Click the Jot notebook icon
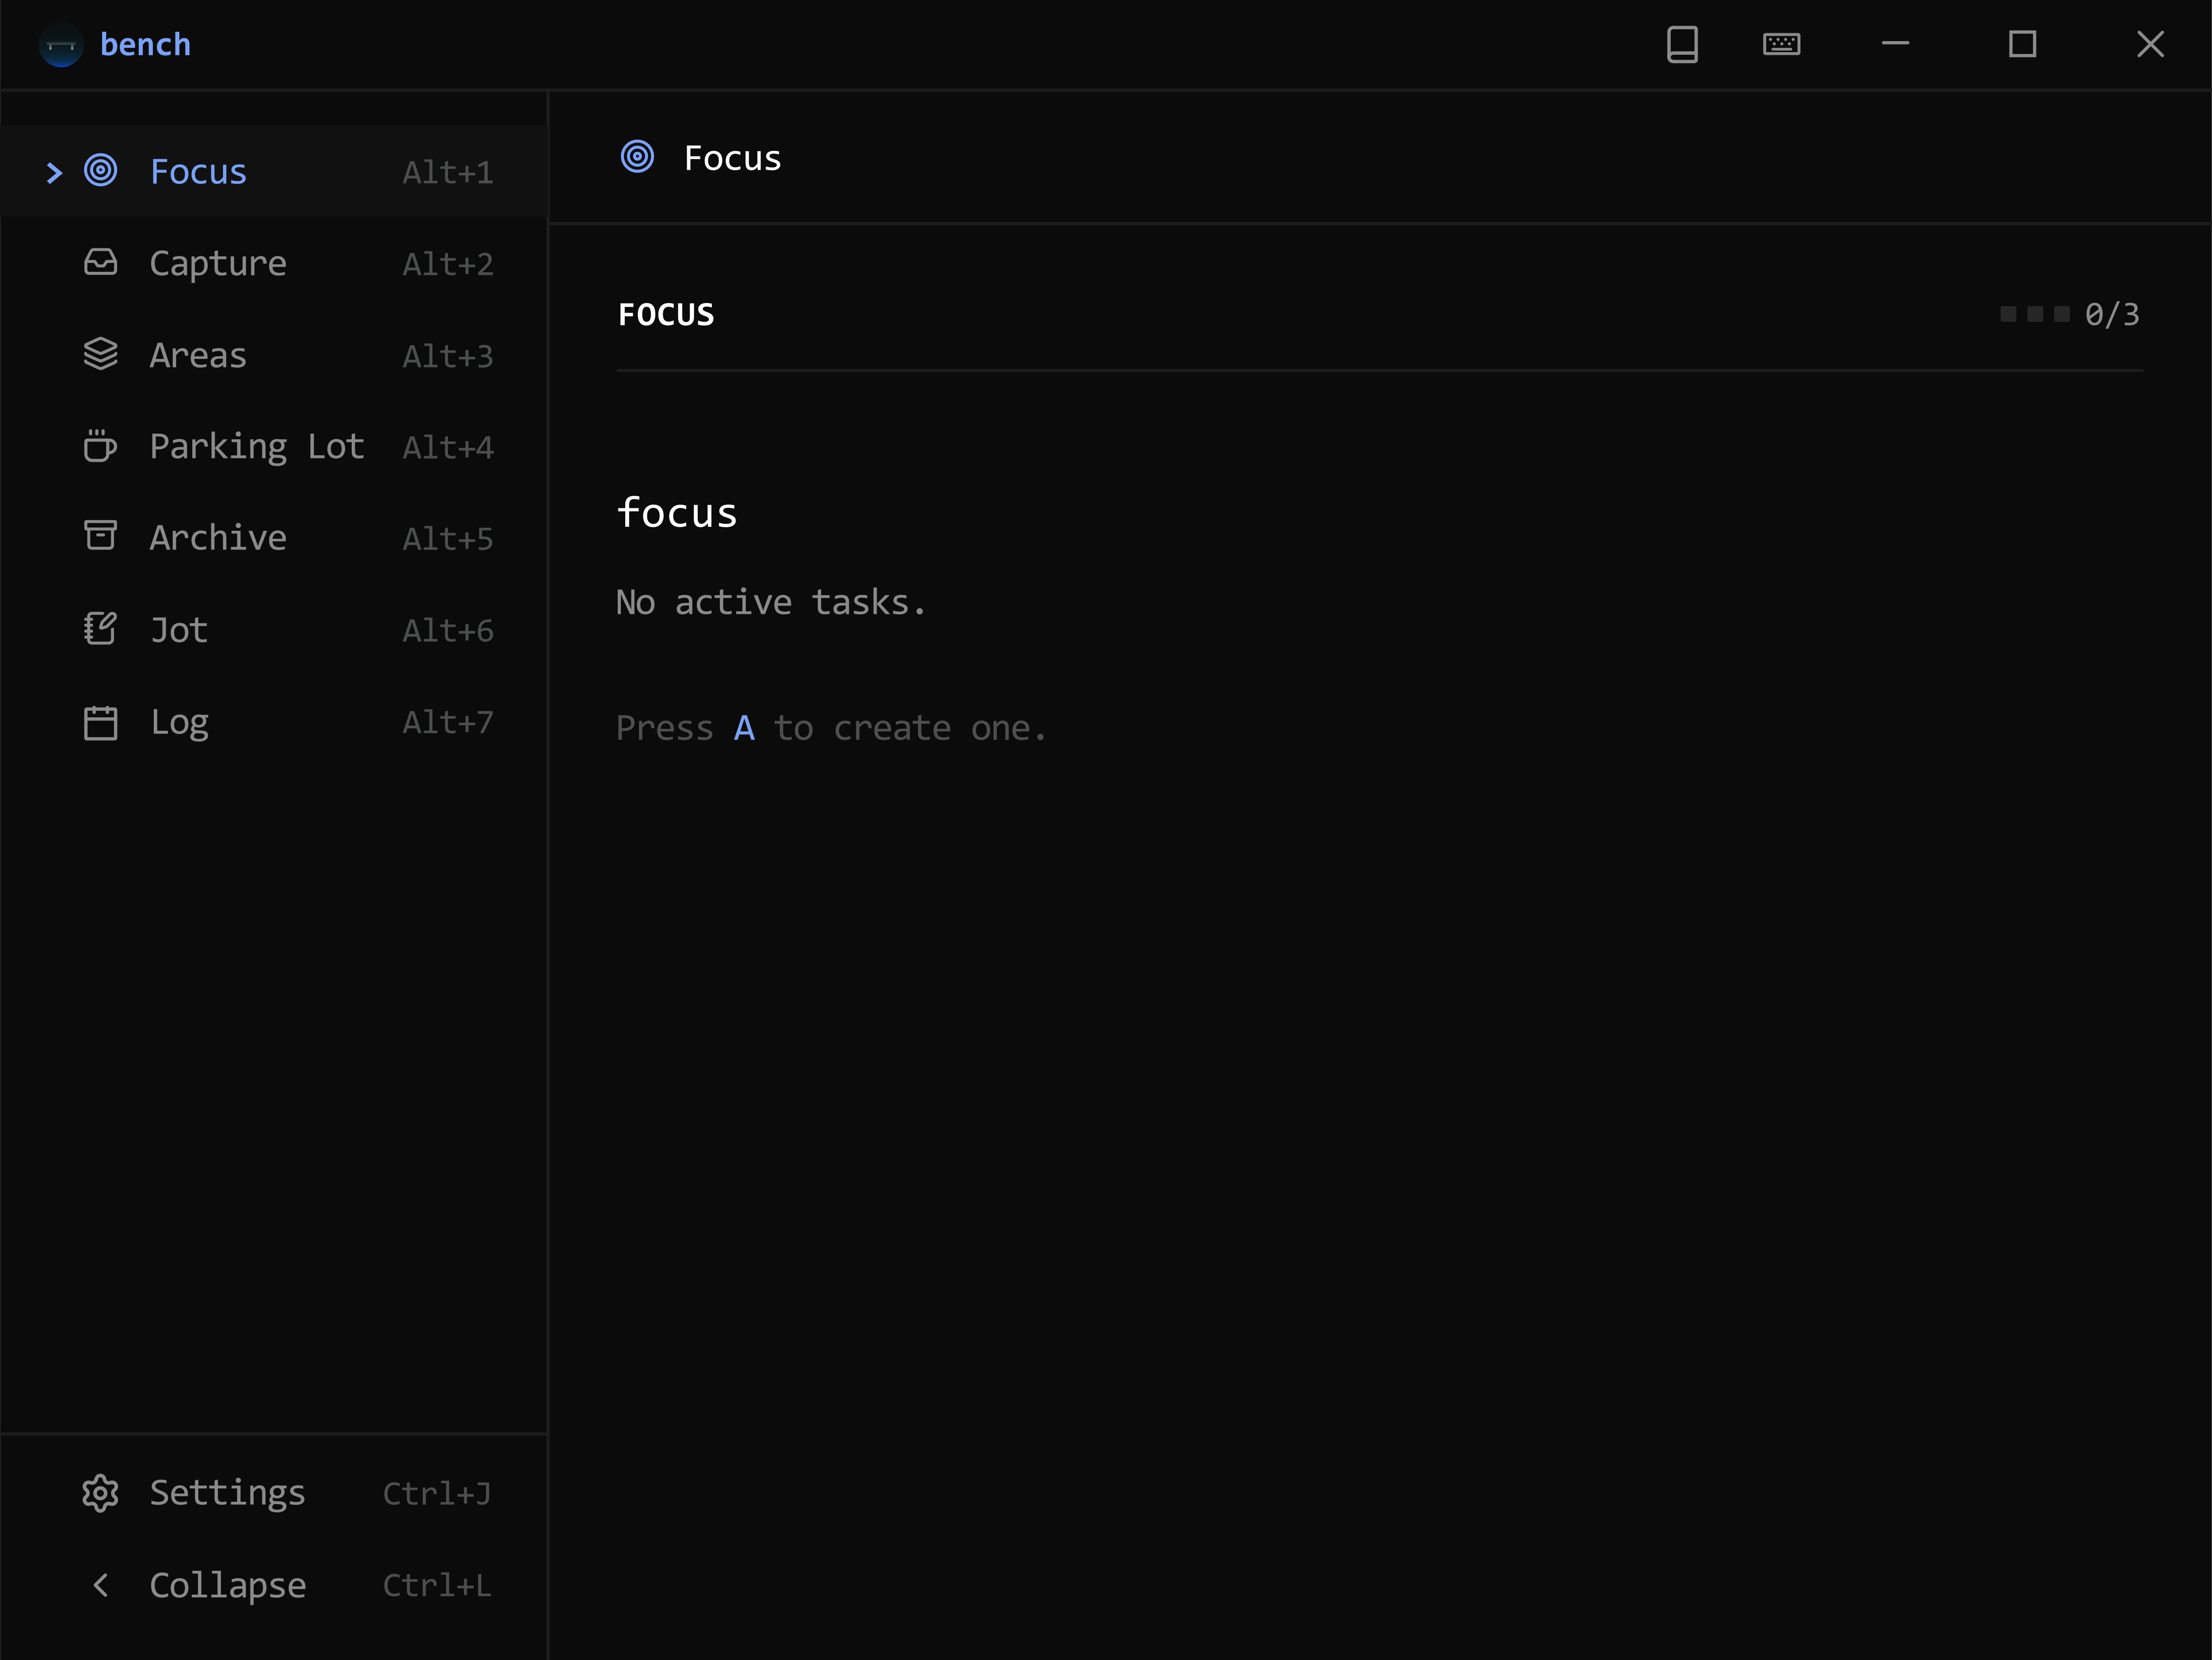2212x1660 pixels. point(101,629)
